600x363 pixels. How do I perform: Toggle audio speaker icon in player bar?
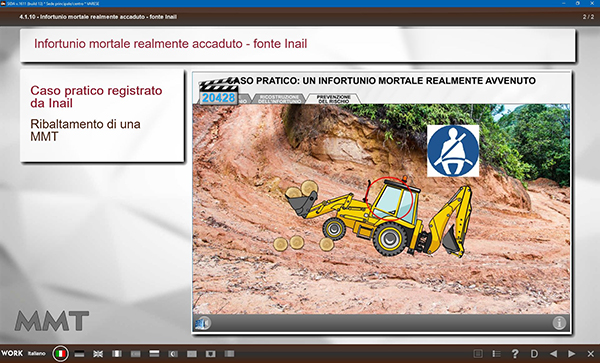pyautogui.click(x=203, y=324)
